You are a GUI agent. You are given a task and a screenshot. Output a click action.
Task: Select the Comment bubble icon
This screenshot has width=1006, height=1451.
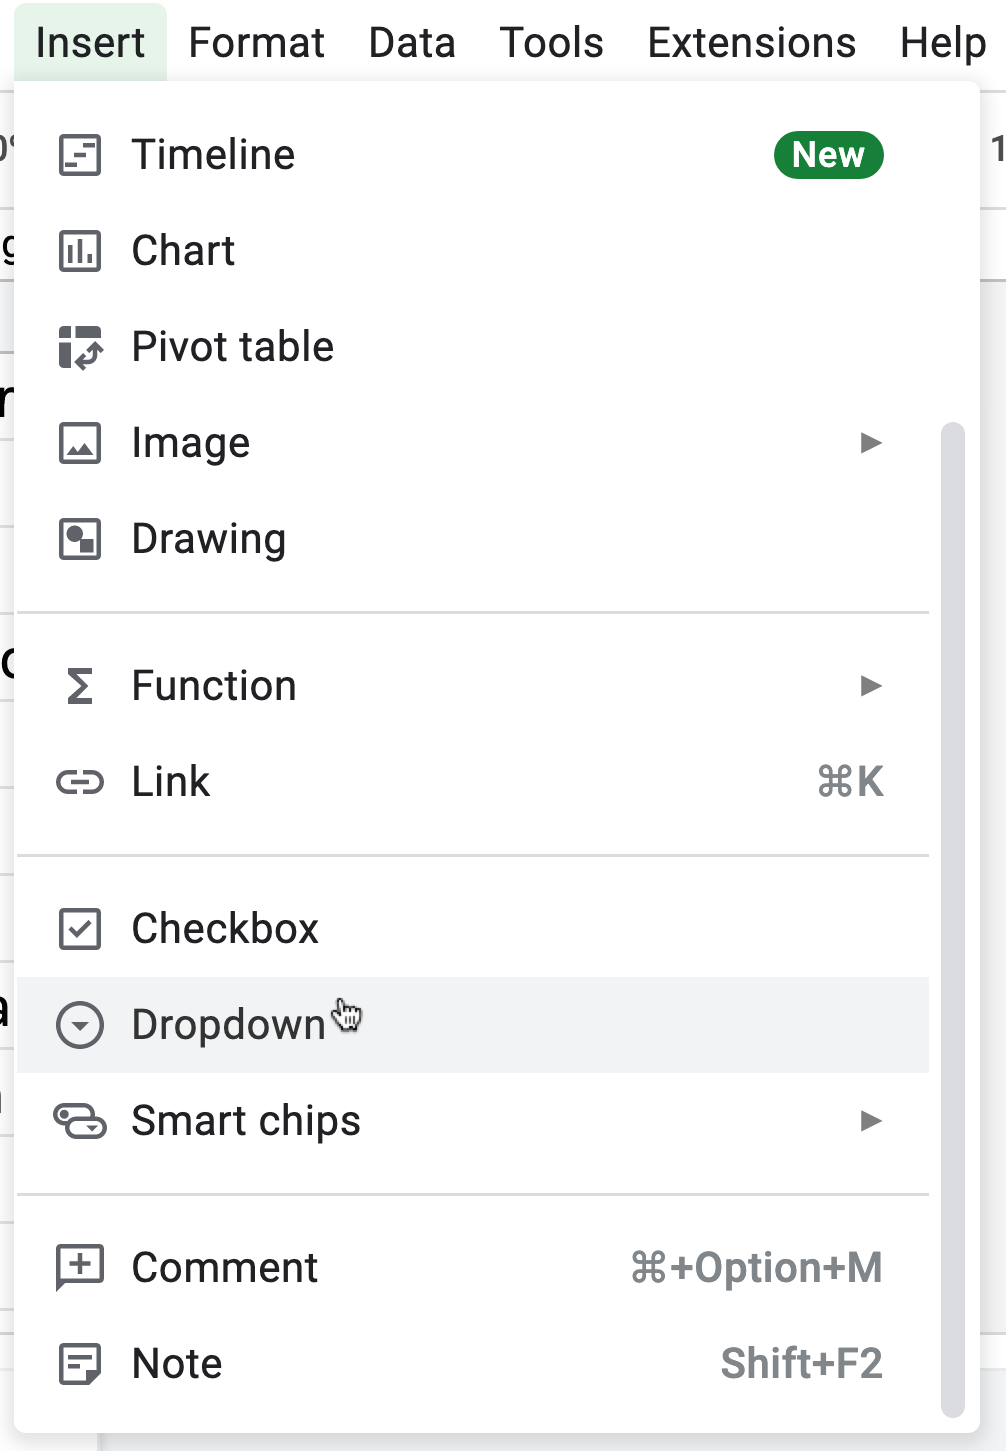79,1267
